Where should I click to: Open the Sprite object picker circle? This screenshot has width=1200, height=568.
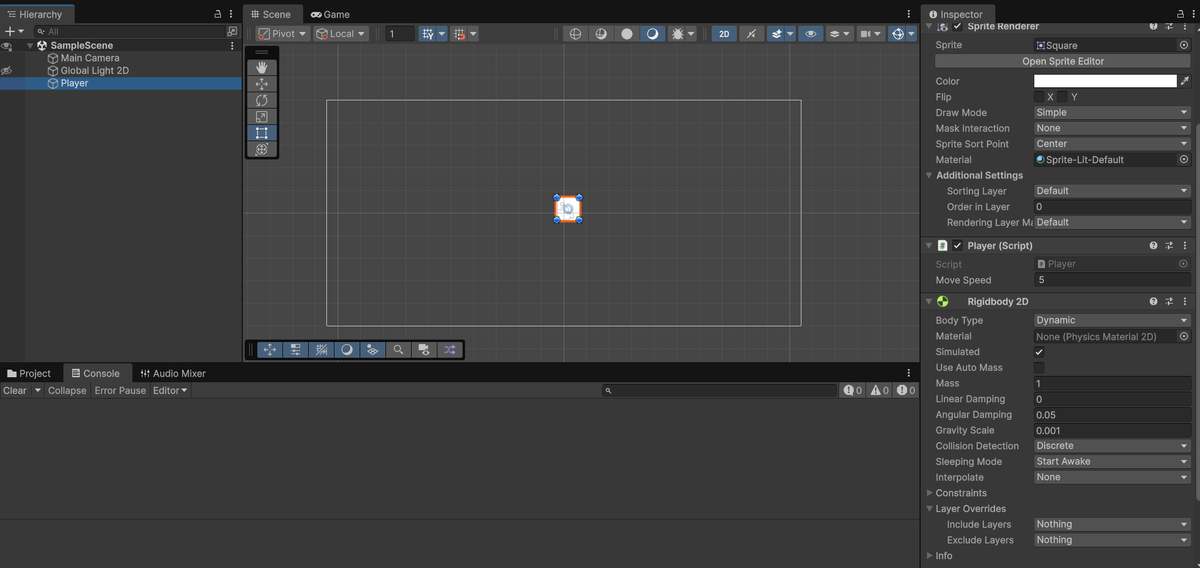(1184, 45)
